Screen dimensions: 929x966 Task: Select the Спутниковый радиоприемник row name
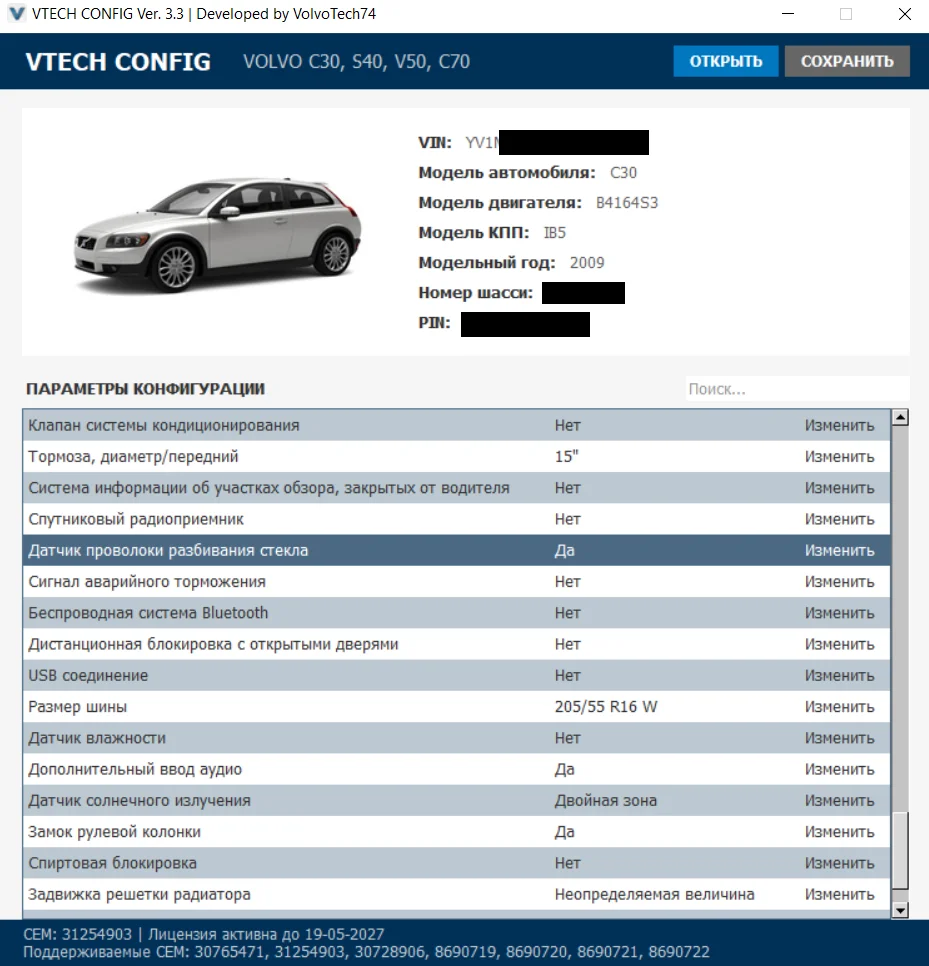tap(136, 519)
